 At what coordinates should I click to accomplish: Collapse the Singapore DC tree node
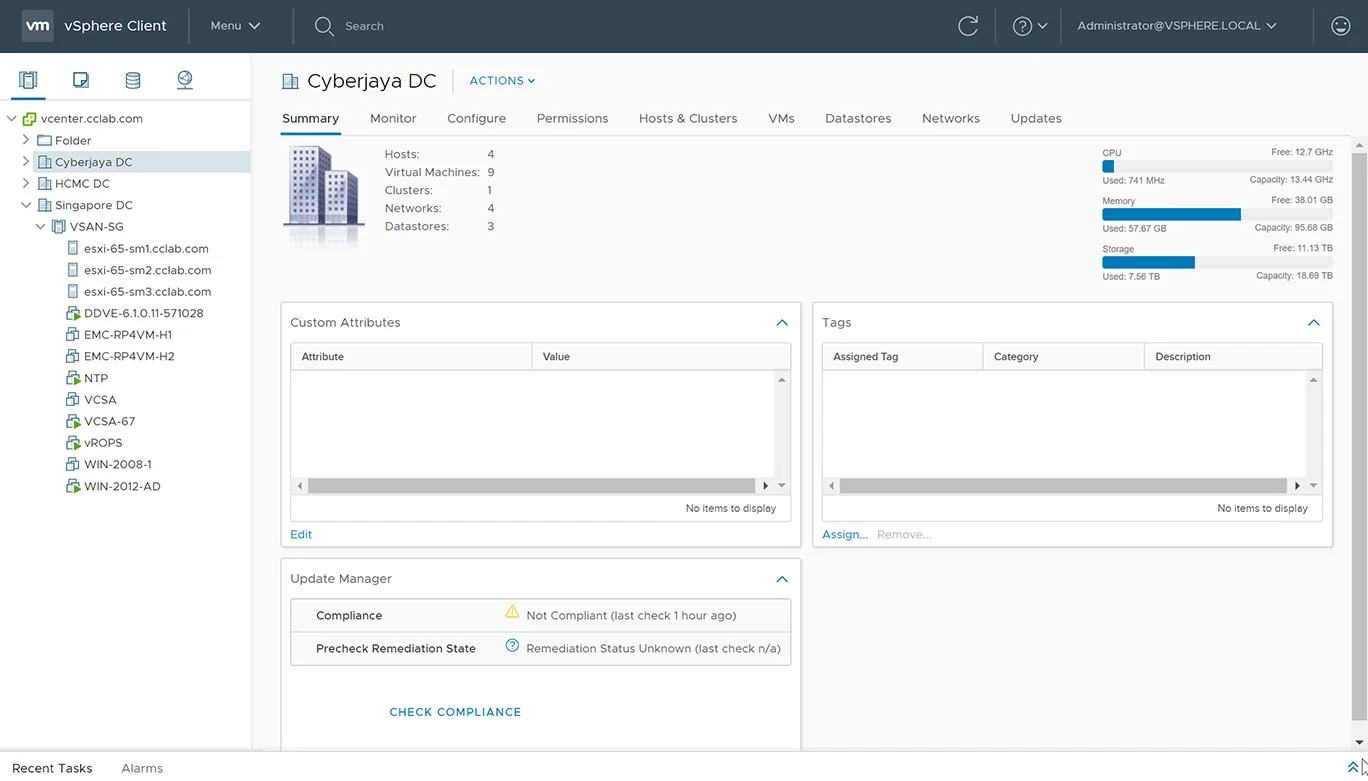tap(26, 205)
